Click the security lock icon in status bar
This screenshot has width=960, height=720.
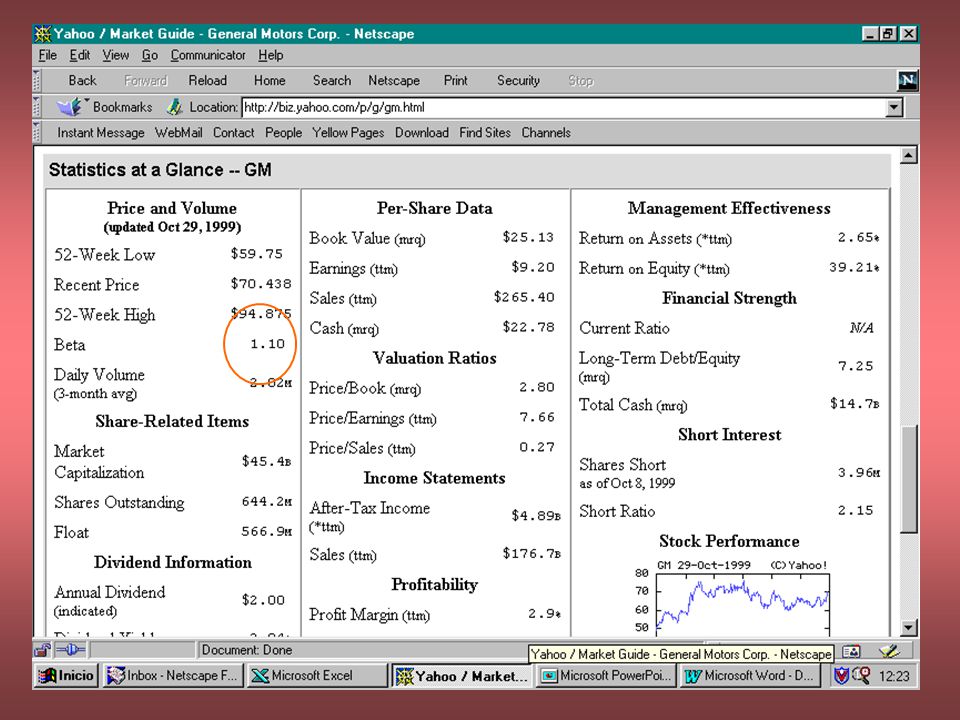coord(42,650)
